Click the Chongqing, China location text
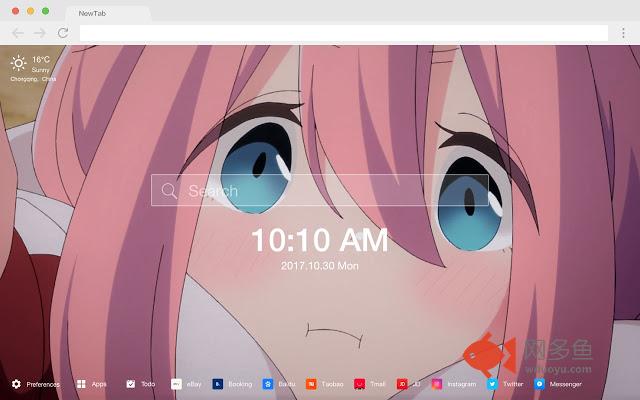The width and height of the screenshot is (640, 400). pos(33,79)
